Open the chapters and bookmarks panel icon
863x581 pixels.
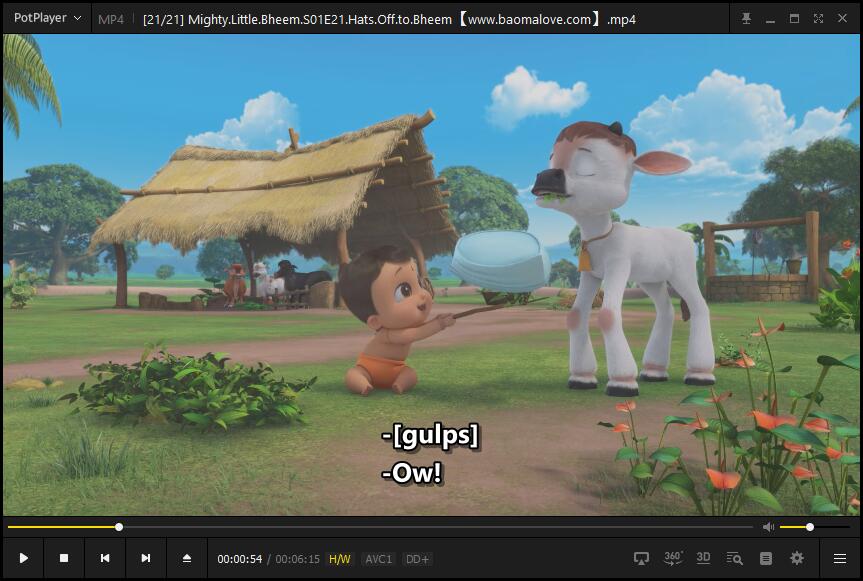pyautogui.click(x=766, y=558)
